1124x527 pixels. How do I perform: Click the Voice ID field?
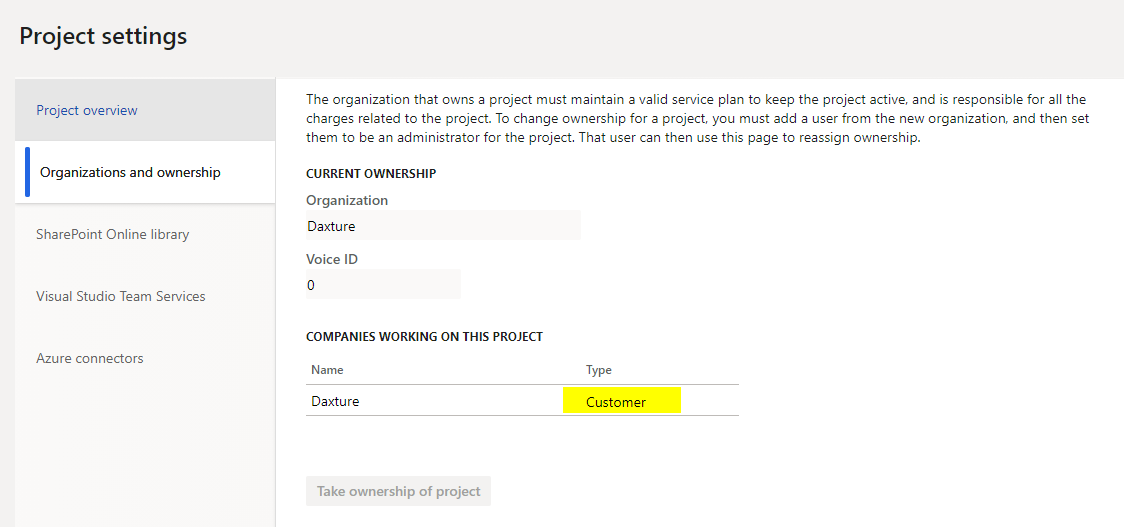pyautogui.click(x=383, y=285)
